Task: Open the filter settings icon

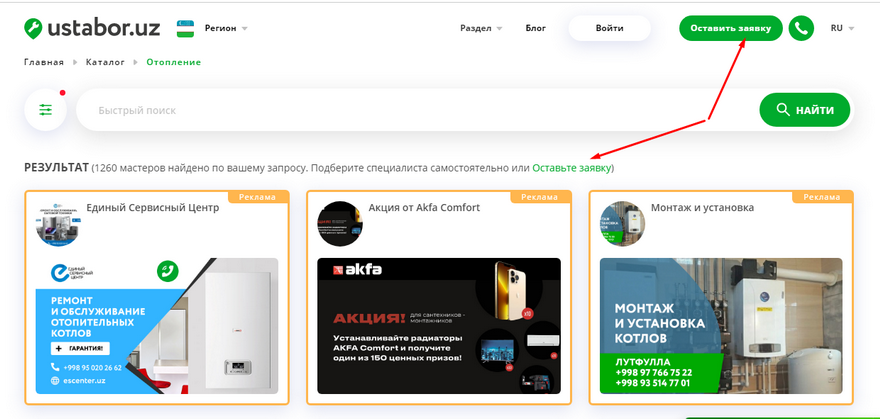Action: pos(45,110)
